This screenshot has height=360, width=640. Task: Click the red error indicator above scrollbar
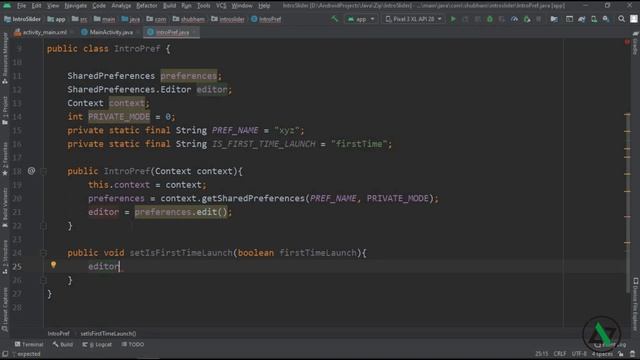tap(627, 42)
